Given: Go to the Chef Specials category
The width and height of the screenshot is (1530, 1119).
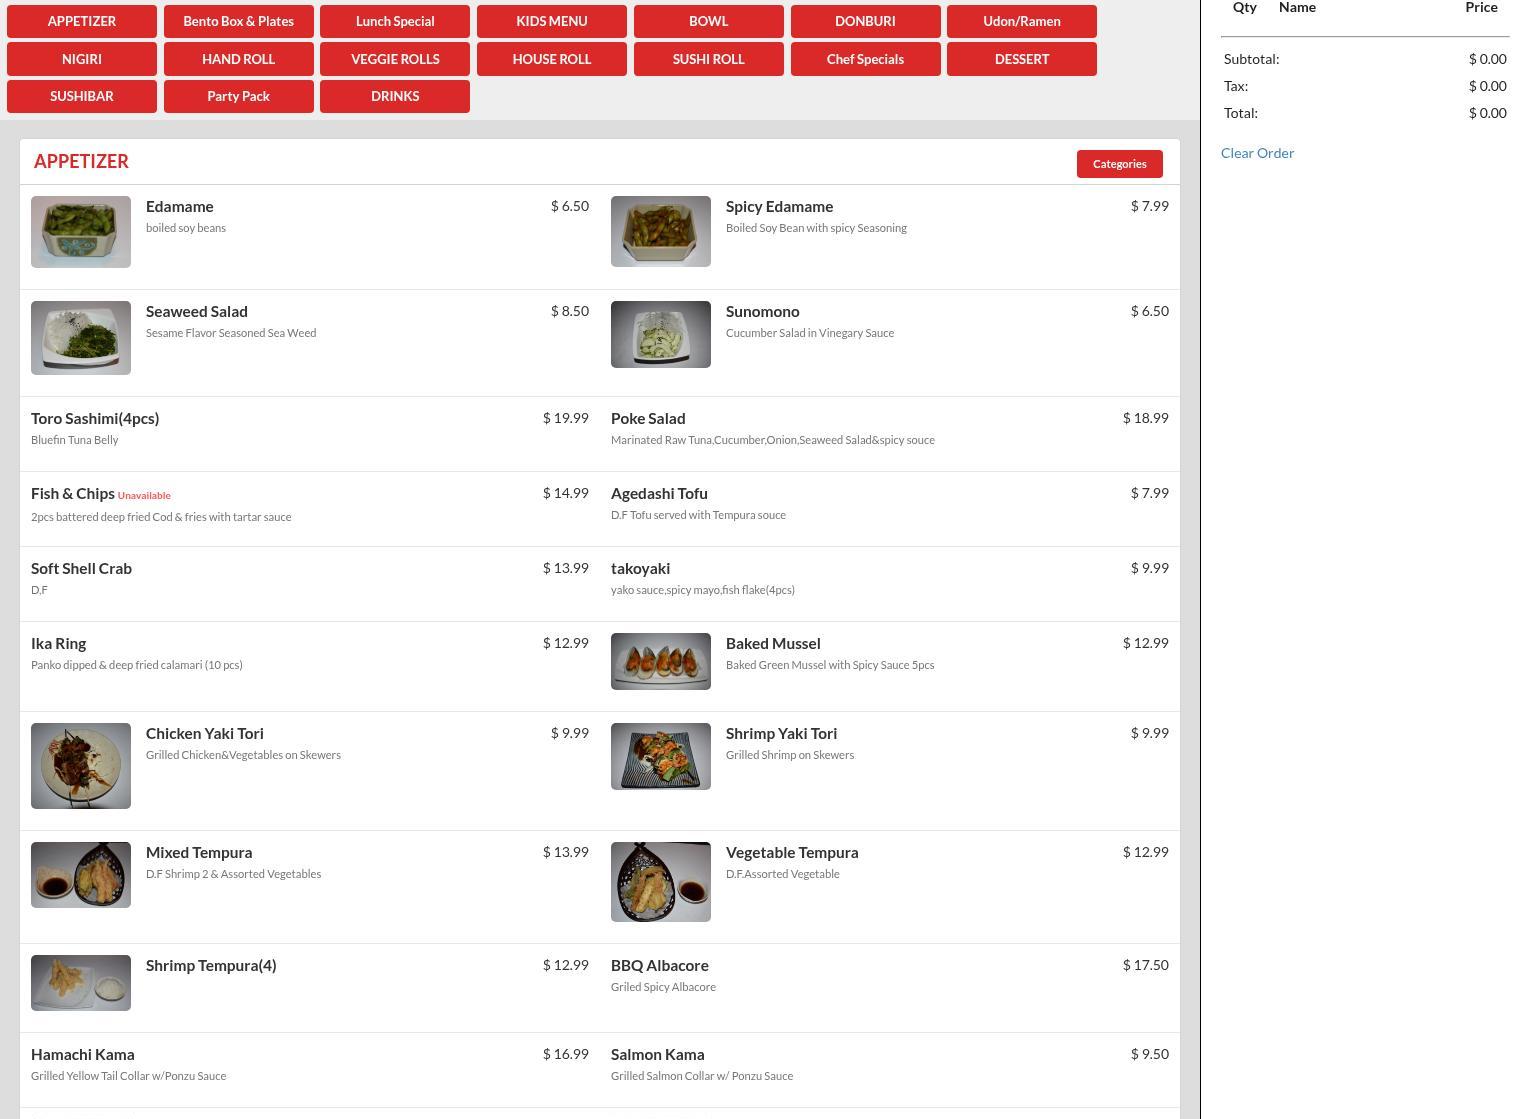Looking at the screenshot, I should point(865,59).
